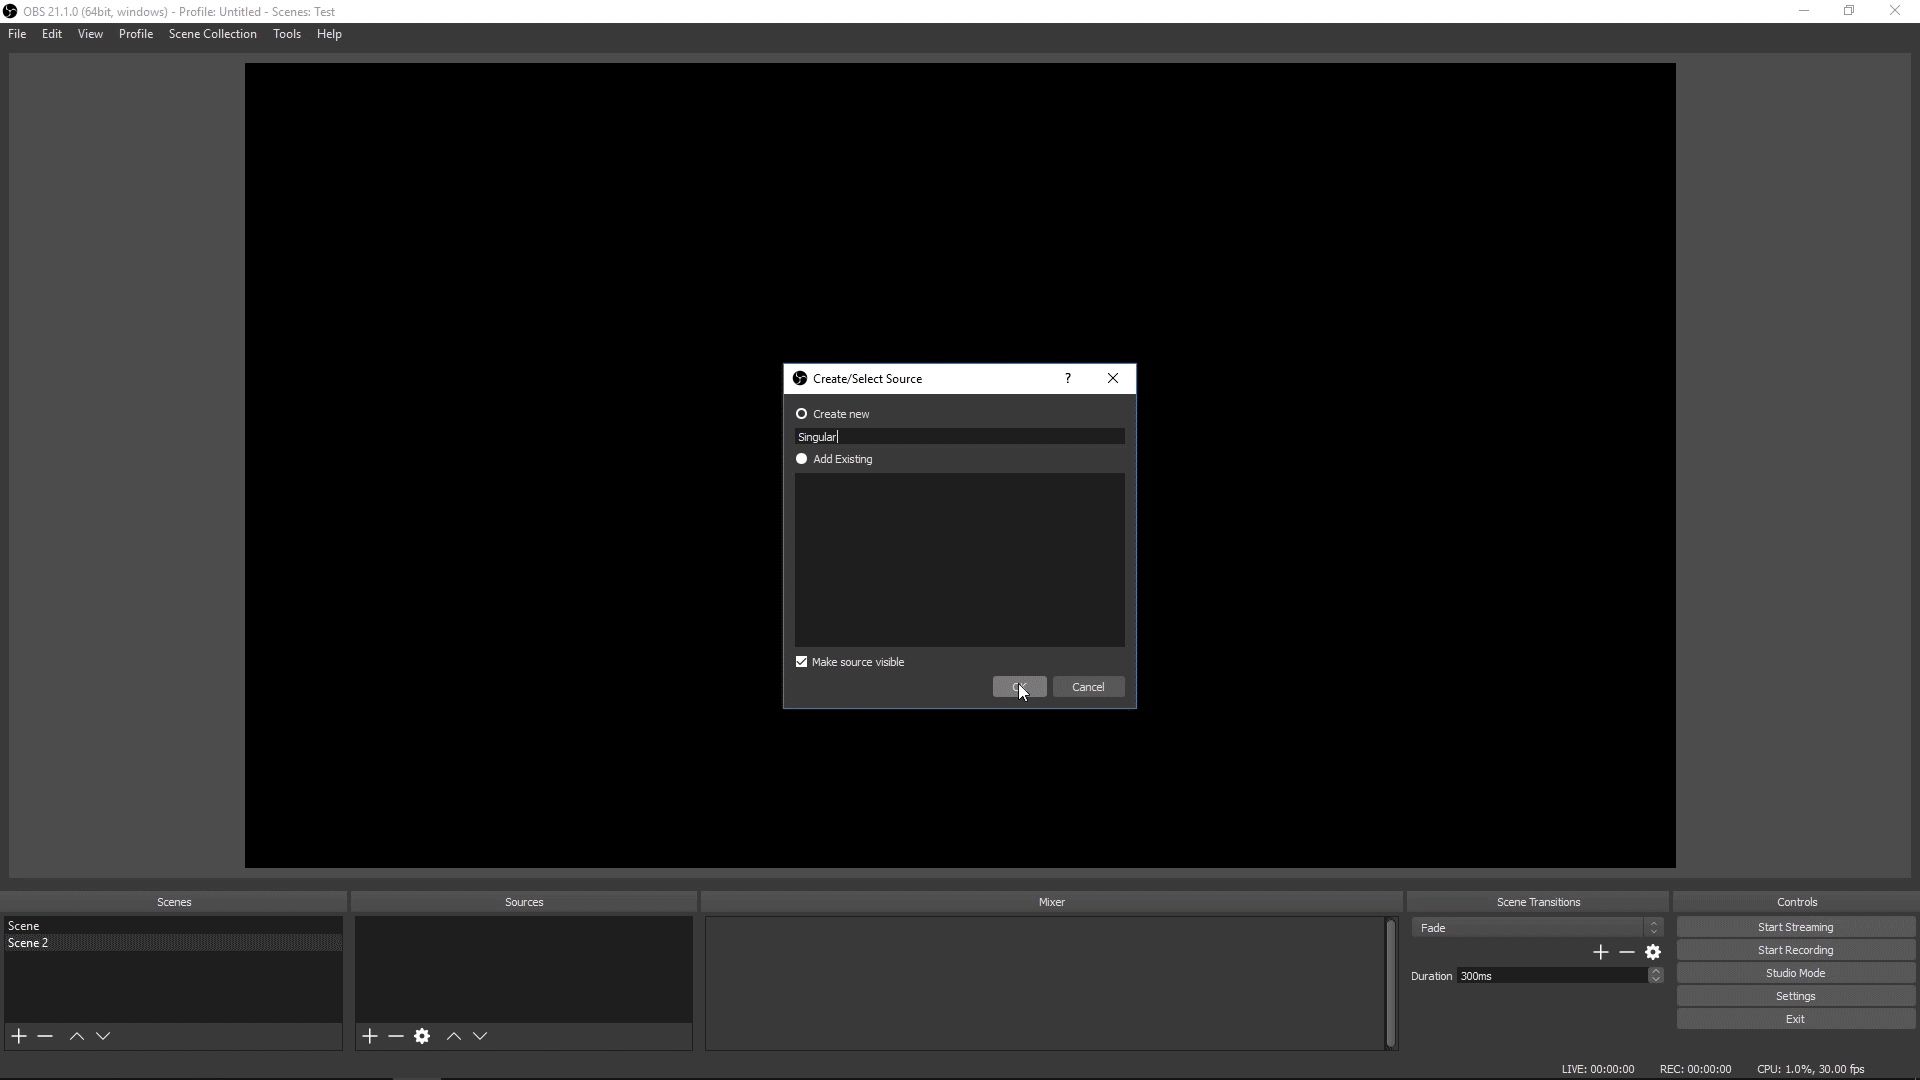Open the Help menu
The width and height of the screenshot is (1920, 1080).
point(329,34)
